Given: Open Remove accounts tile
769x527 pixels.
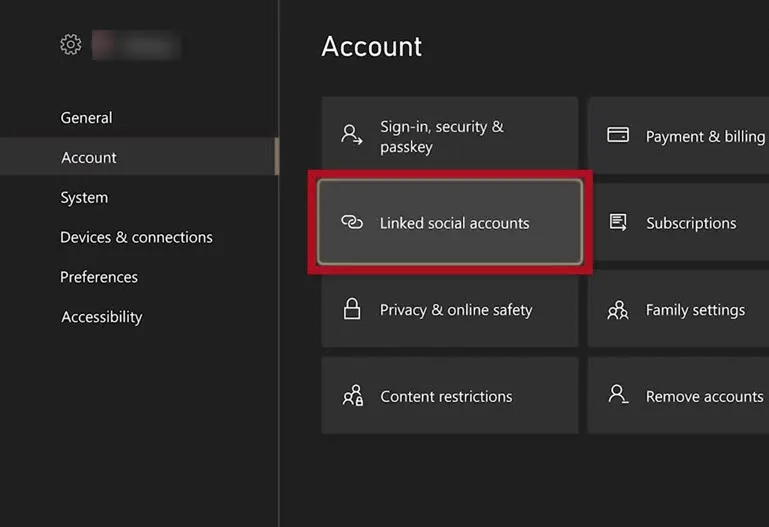Looking at the screenshot, I should tap(679, 396).
